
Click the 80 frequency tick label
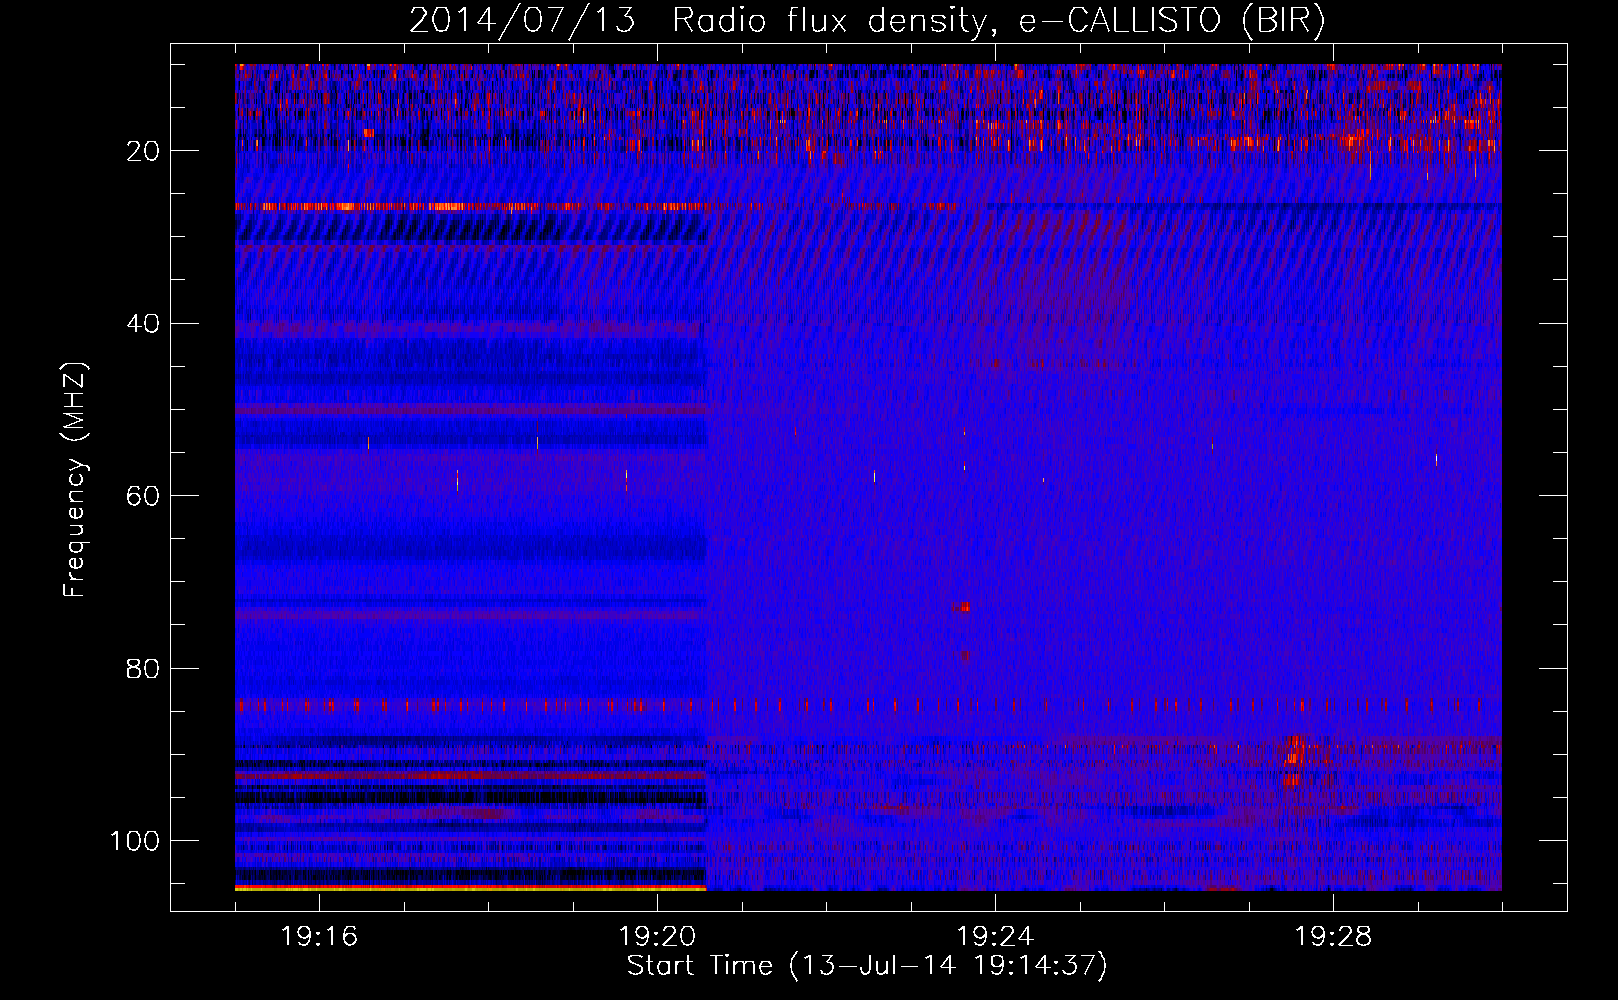coord(143,669)
